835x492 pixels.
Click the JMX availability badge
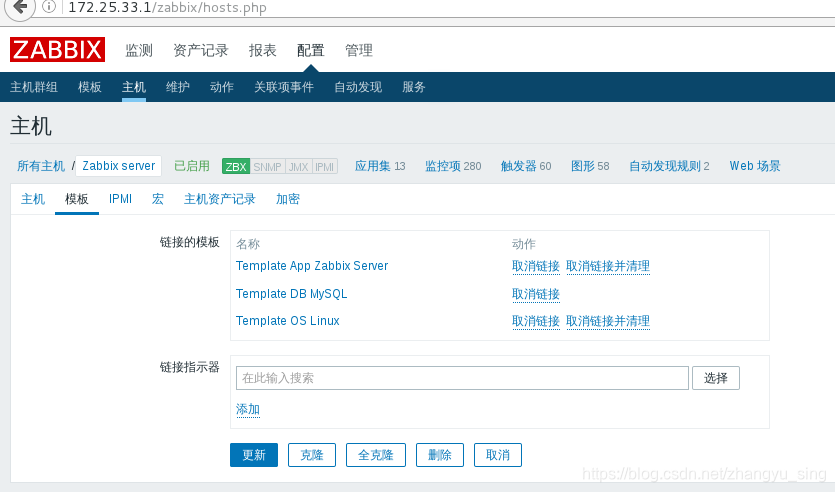point(299,167)
